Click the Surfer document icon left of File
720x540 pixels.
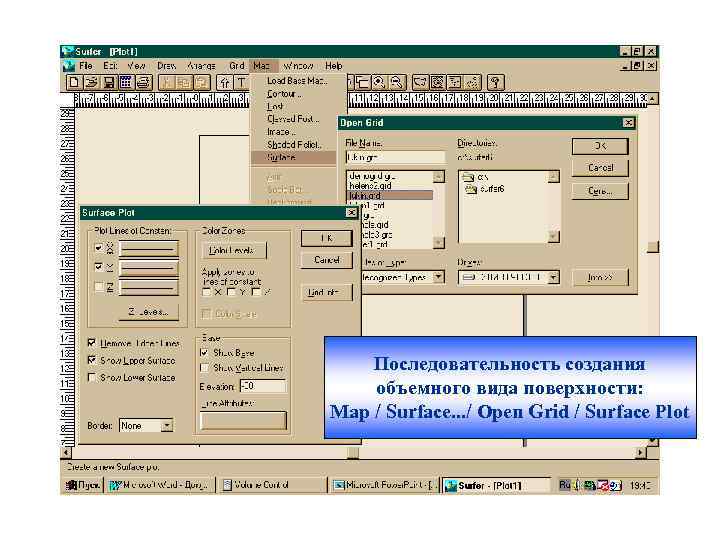[69, 66]
